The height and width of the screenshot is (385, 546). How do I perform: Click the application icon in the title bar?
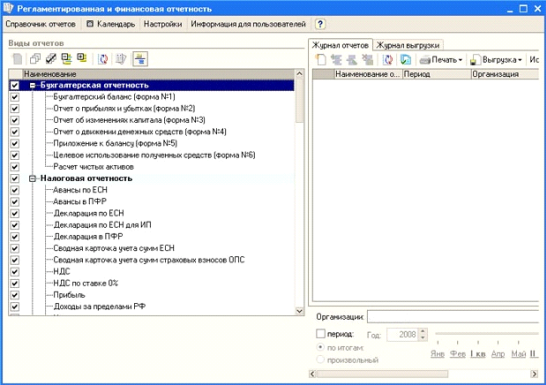pyautogui.click(x=8, y=8)
